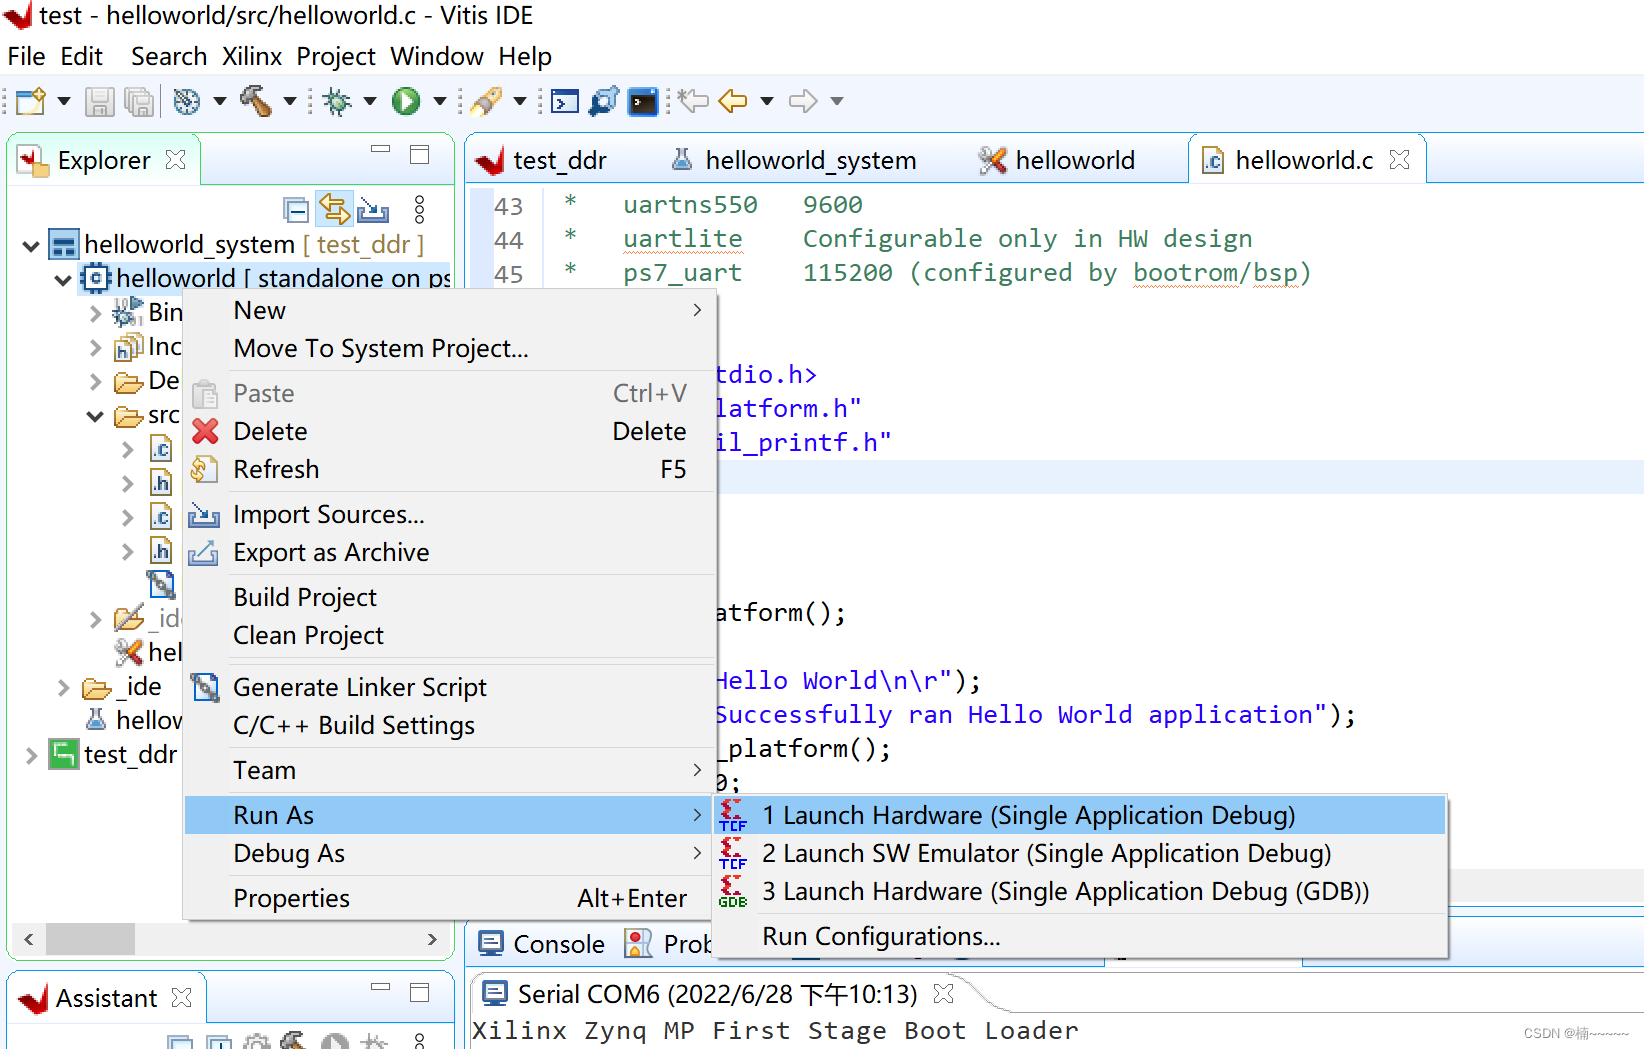This screenshot has height=1049, width=1644.
Task: Expand the test_ddr platform node
Action: [x=31, y=755]
